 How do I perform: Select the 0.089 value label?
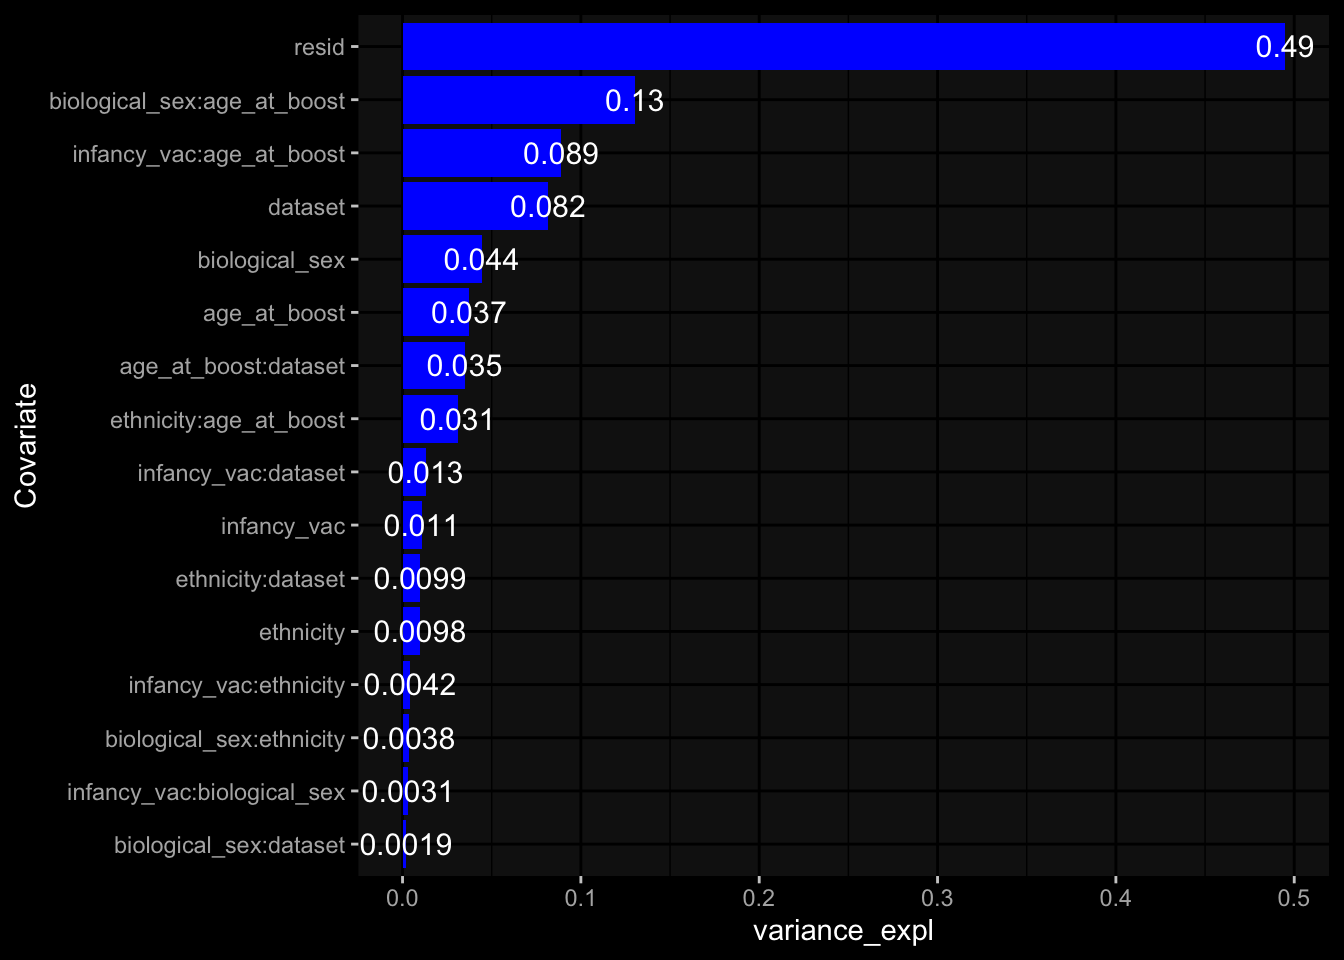pos(561,154)
